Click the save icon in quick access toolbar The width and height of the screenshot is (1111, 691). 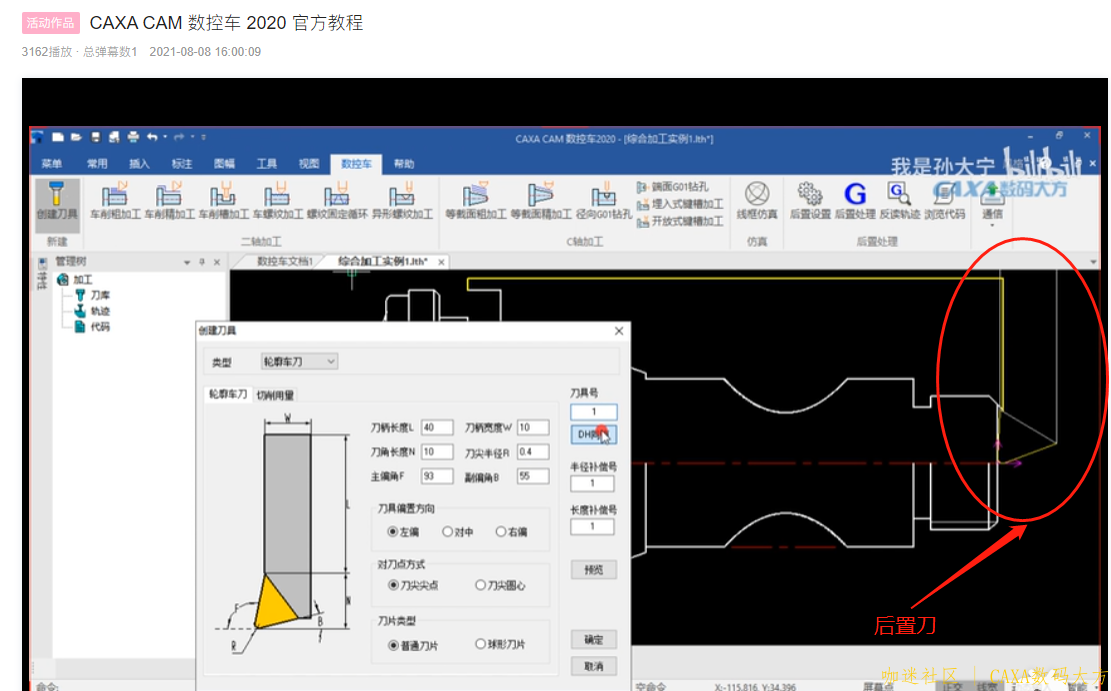[96, 137]
